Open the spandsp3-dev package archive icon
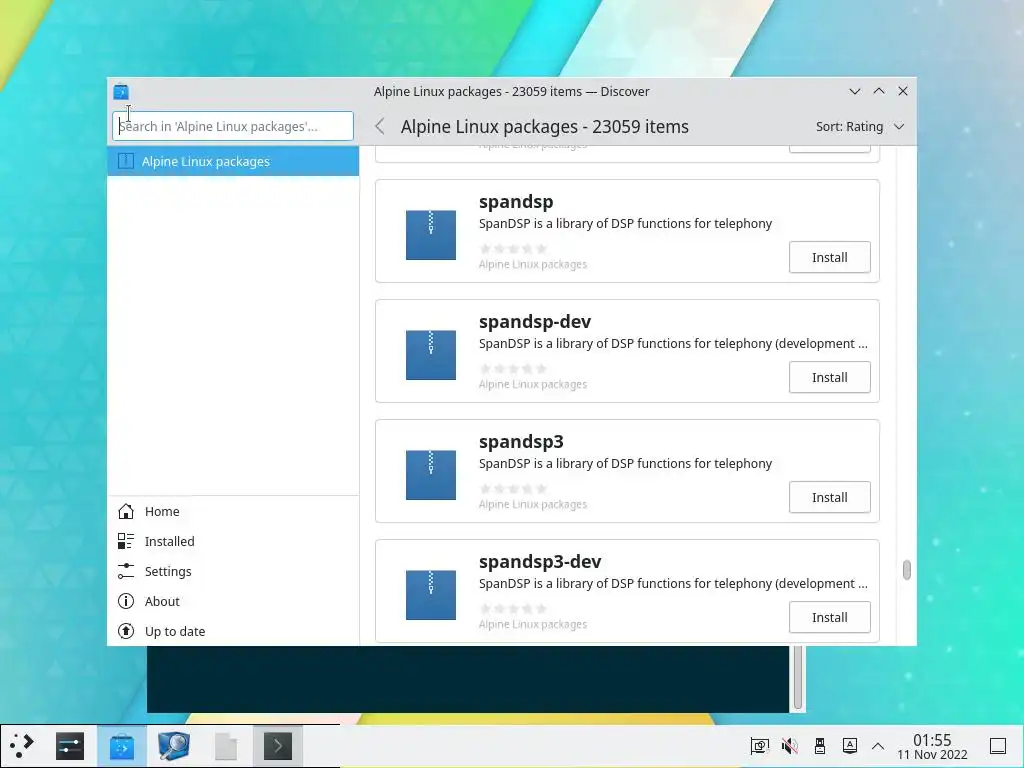 (x=431, y=595)
